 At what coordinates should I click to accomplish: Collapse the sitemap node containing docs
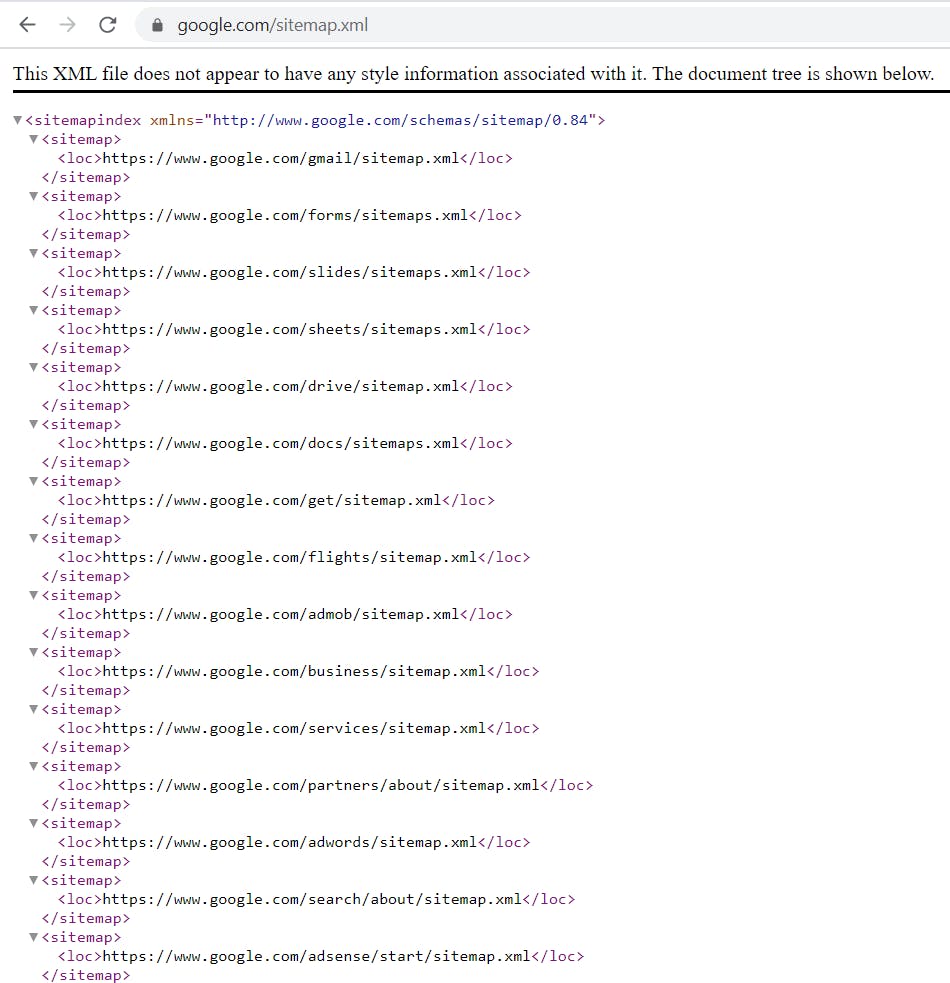34,424
